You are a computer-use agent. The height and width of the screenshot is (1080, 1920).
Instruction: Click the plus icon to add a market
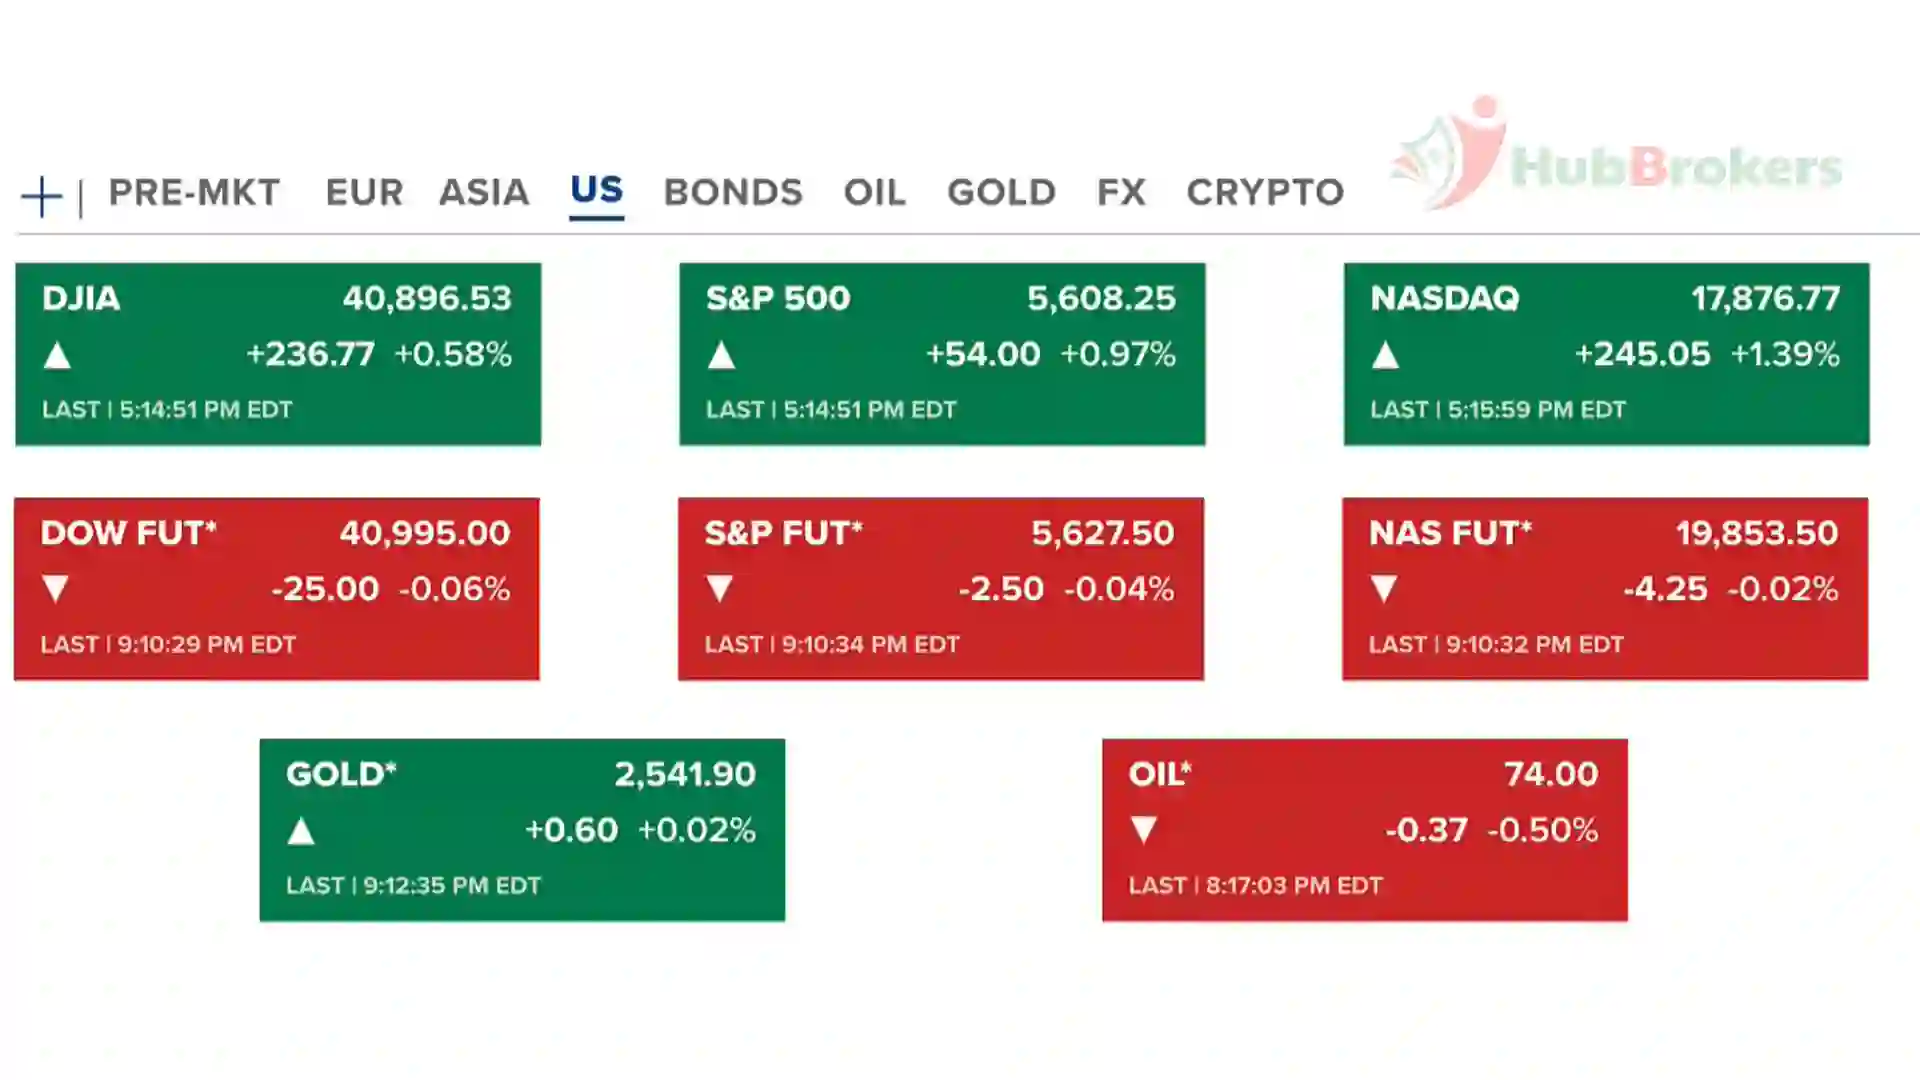tap(41, 193)
